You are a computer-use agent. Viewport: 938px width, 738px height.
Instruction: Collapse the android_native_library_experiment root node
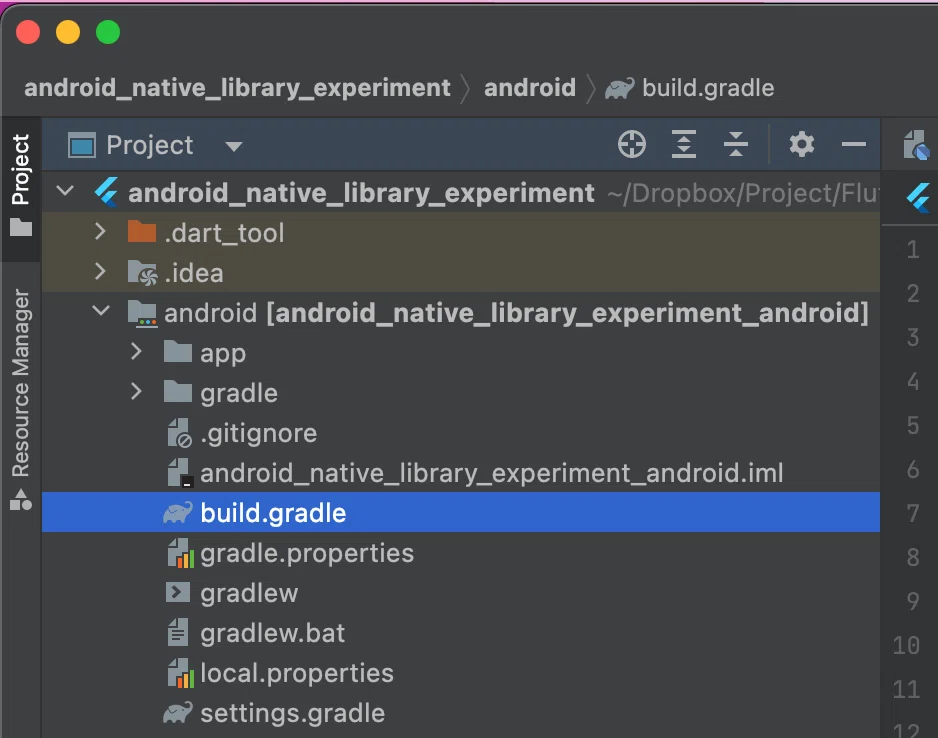tap(65, 191)
